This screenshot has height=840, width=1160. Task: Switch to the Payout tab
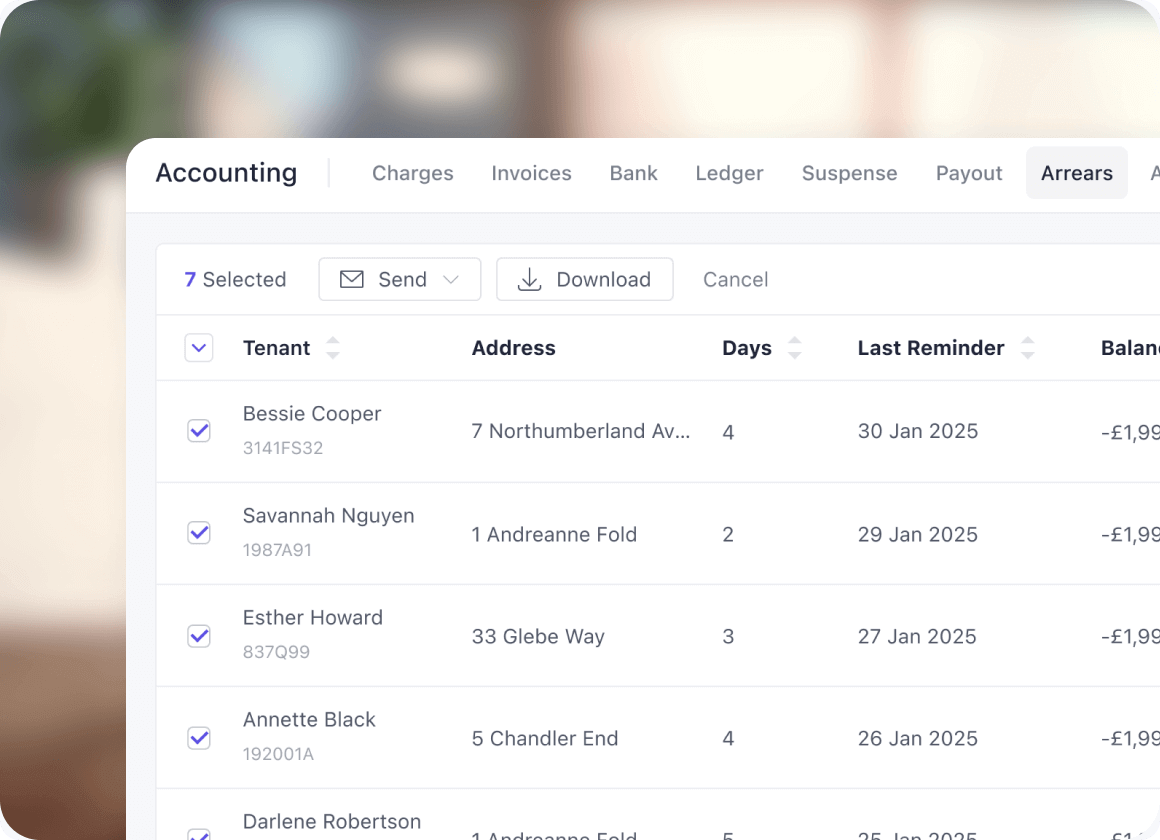pyautogui.click(x=968, y=173)
